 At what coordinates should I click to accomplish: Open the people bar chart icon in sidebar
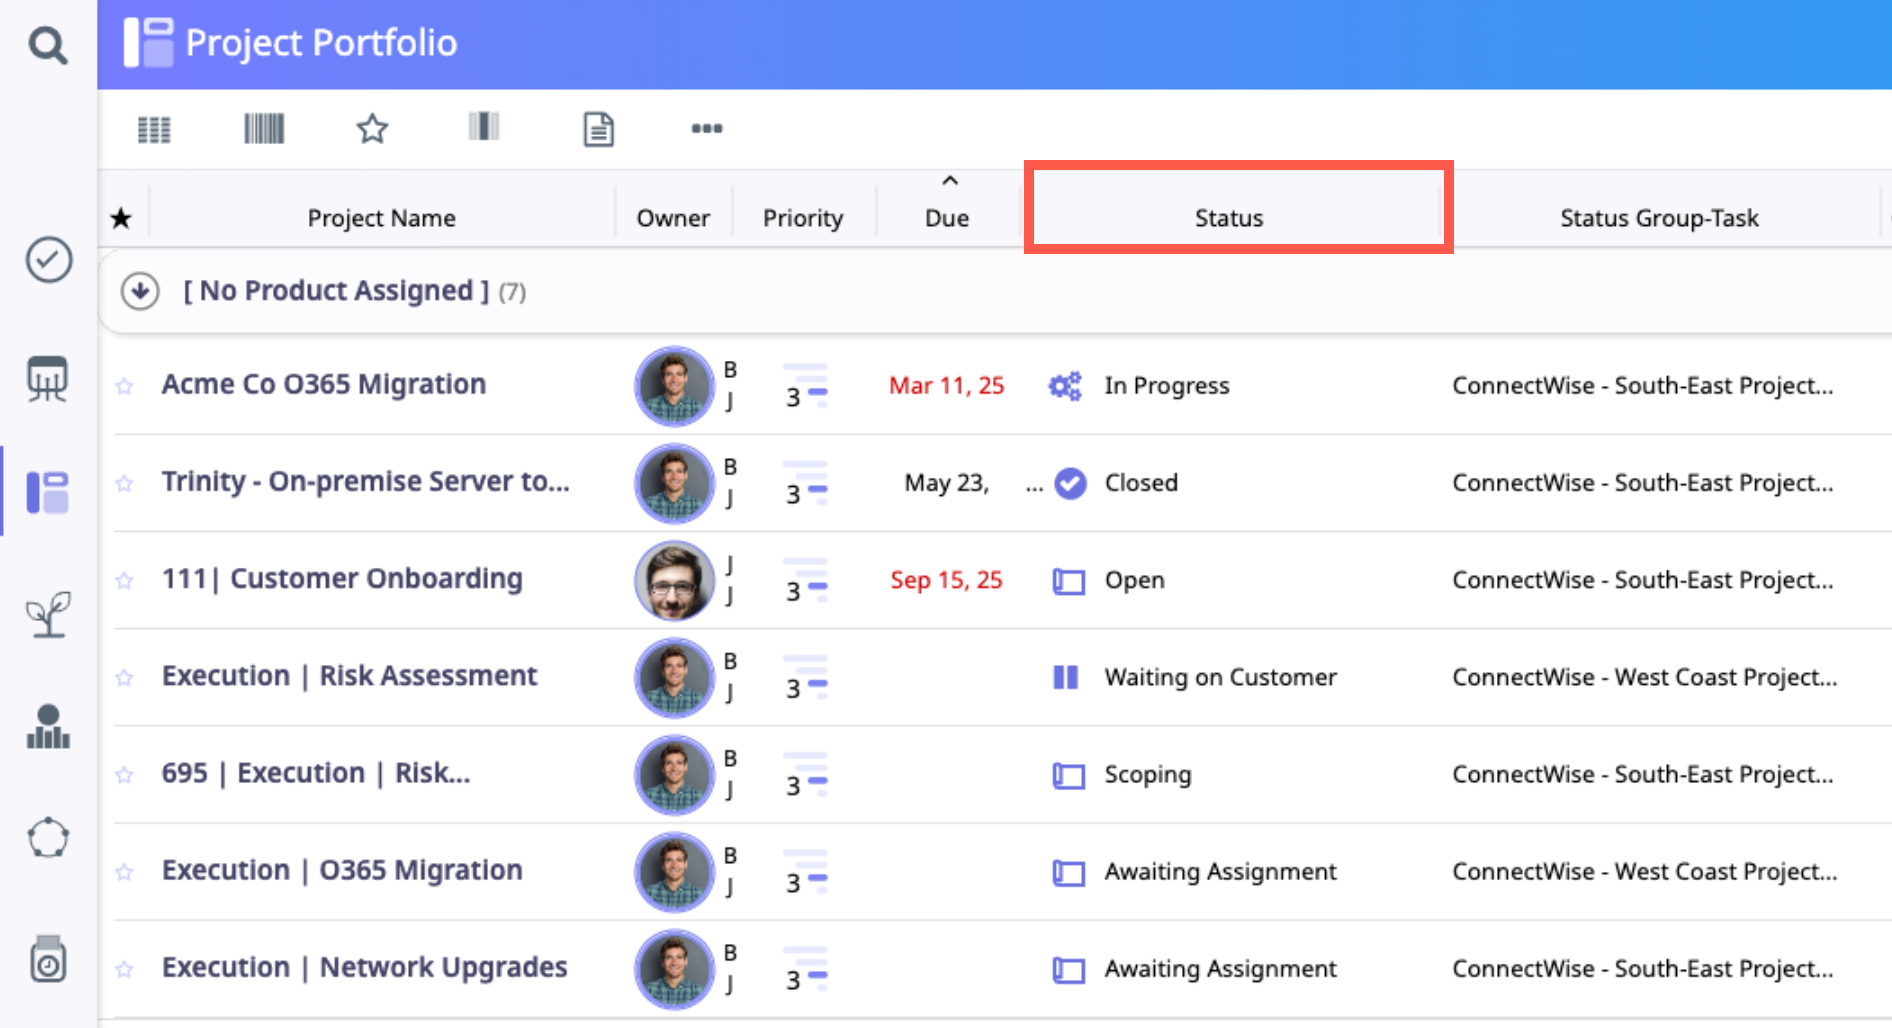click(48, 727)
